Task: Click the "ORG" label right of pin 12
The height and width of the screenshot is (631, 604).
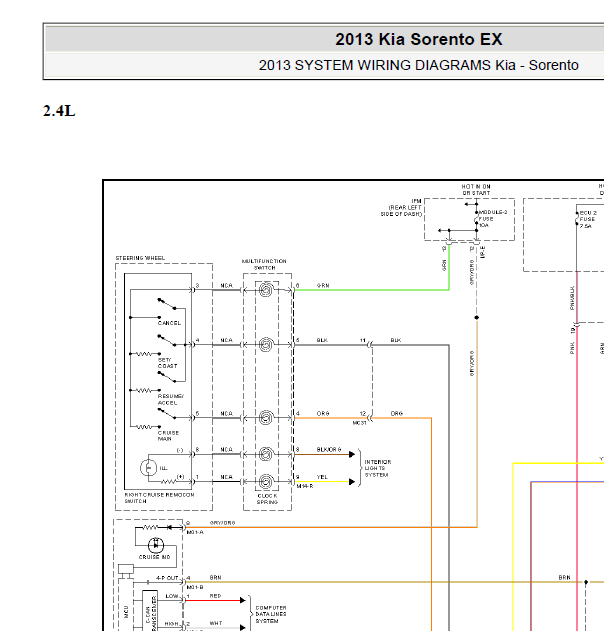Action: pyautogui.click(x=397, y=414)
